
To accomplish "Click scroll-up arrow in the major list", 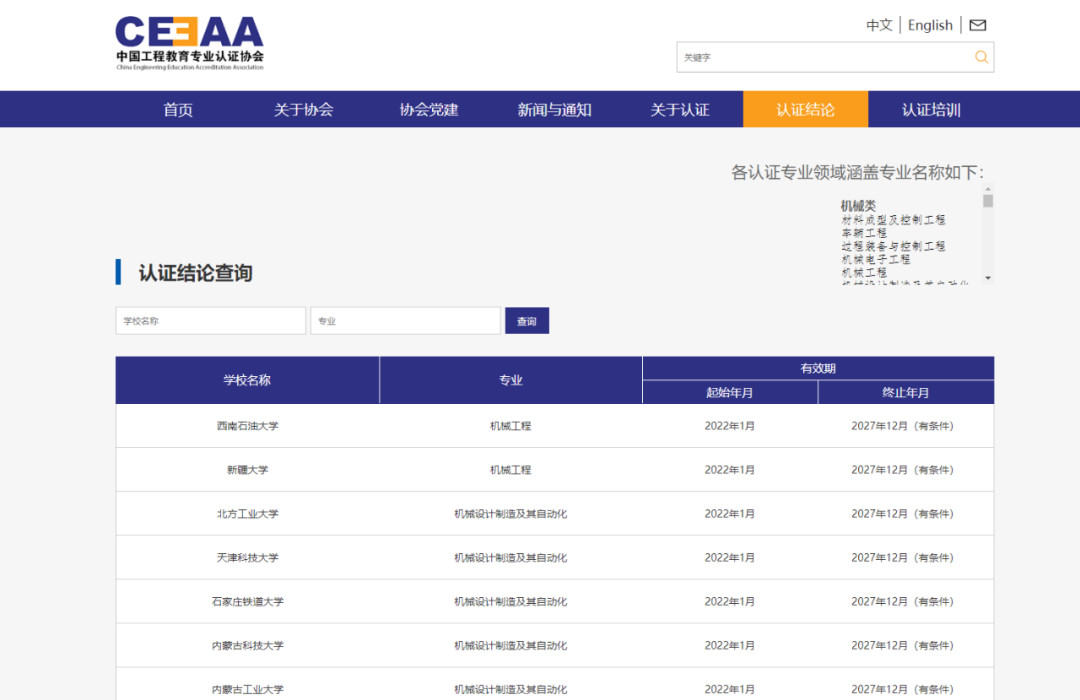I will 988,189.
